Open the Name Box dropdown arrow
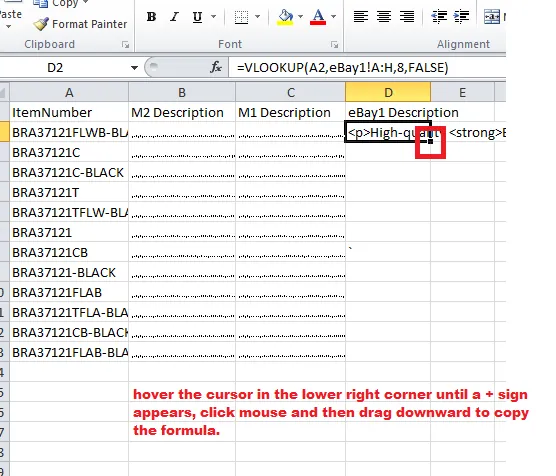This screenshot has width=556, height=476. pos(134,67)
